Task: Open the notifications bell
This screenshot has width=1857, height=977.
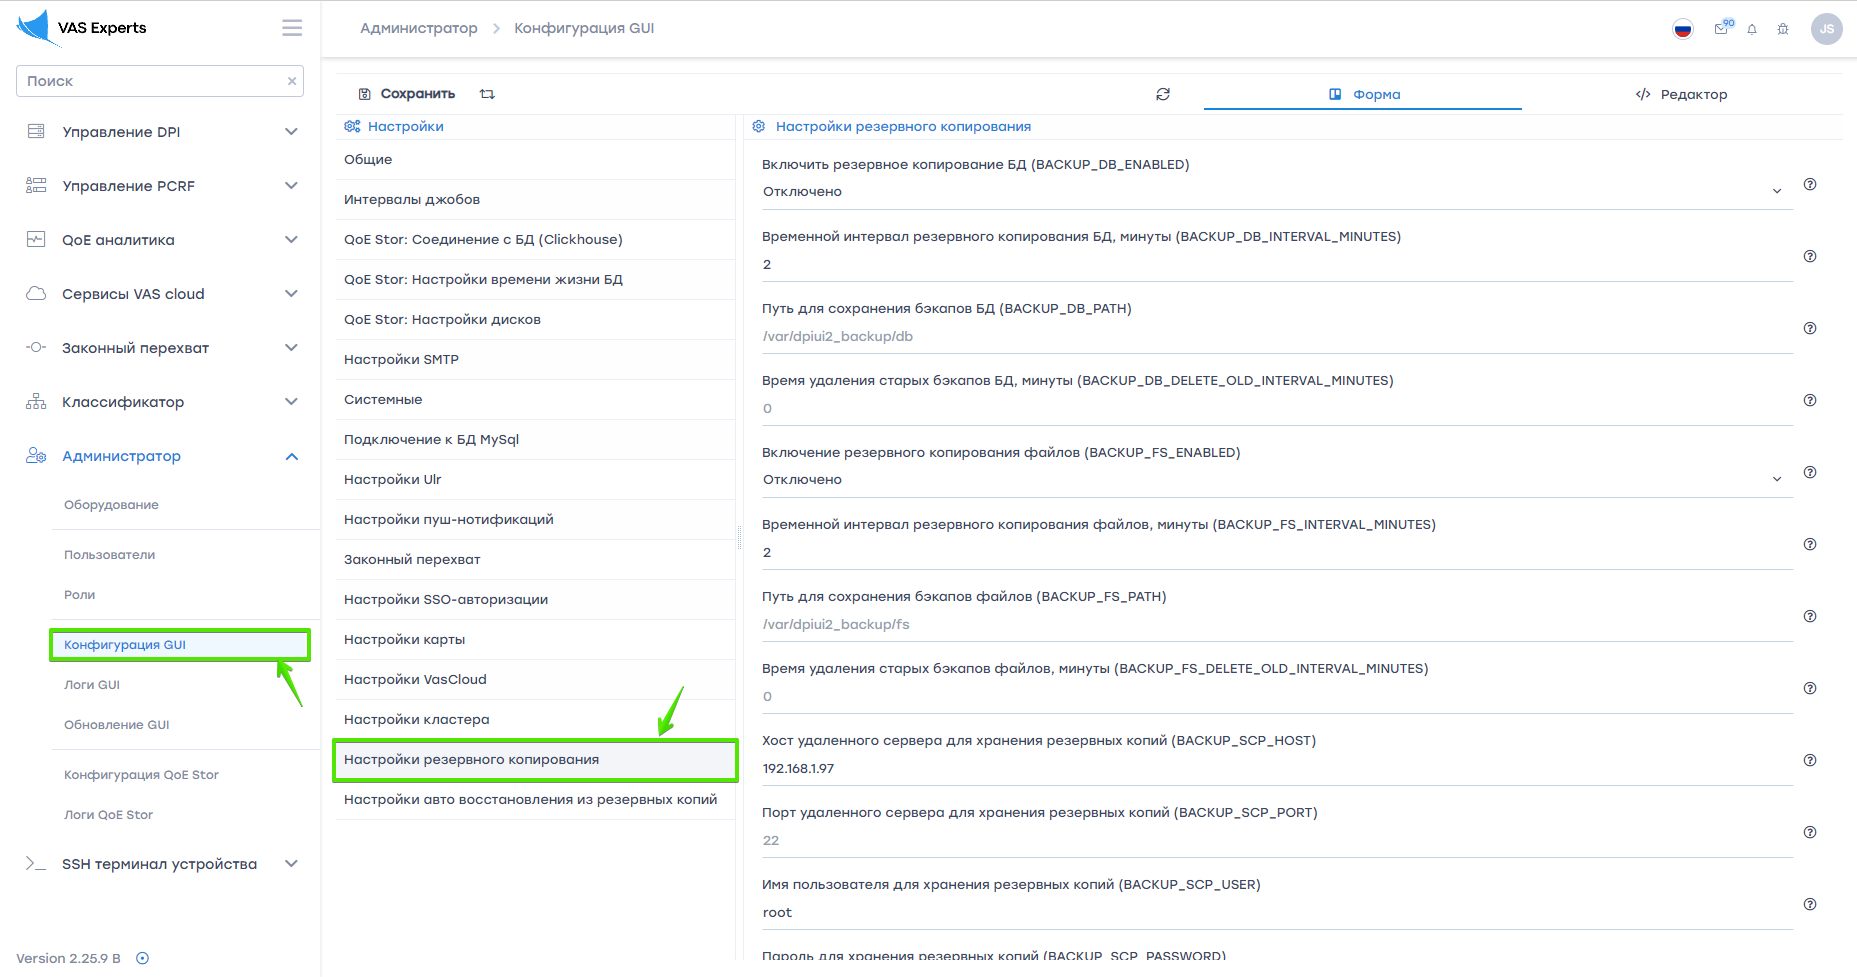Action: pos(1752,29)
